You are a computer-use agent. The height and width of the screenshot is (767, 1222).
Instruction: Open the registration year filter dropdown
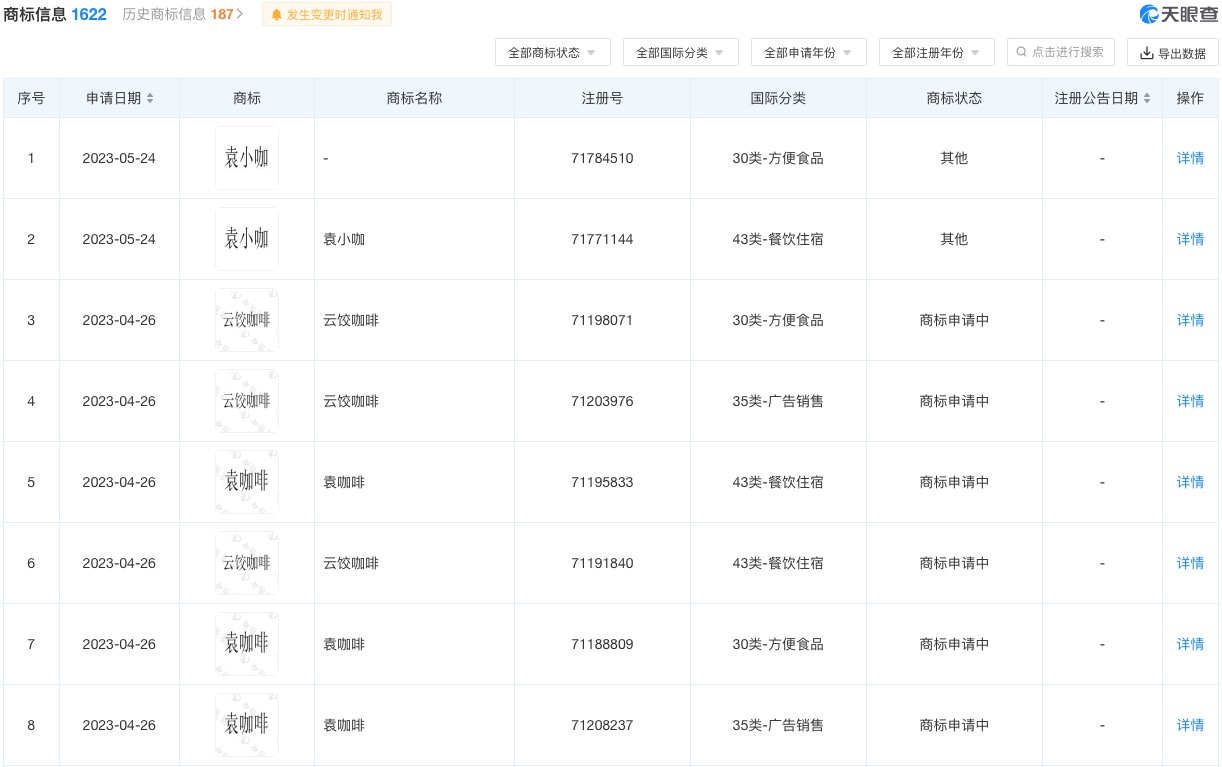(x=936, y=53)
